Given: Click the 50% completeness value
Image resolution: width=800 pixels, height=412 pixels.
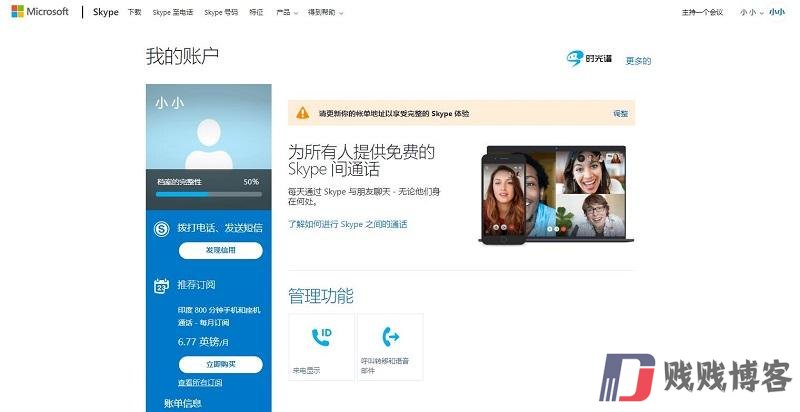Looking at the screenshot, I should pyautogui.click(x=251, y=182).
